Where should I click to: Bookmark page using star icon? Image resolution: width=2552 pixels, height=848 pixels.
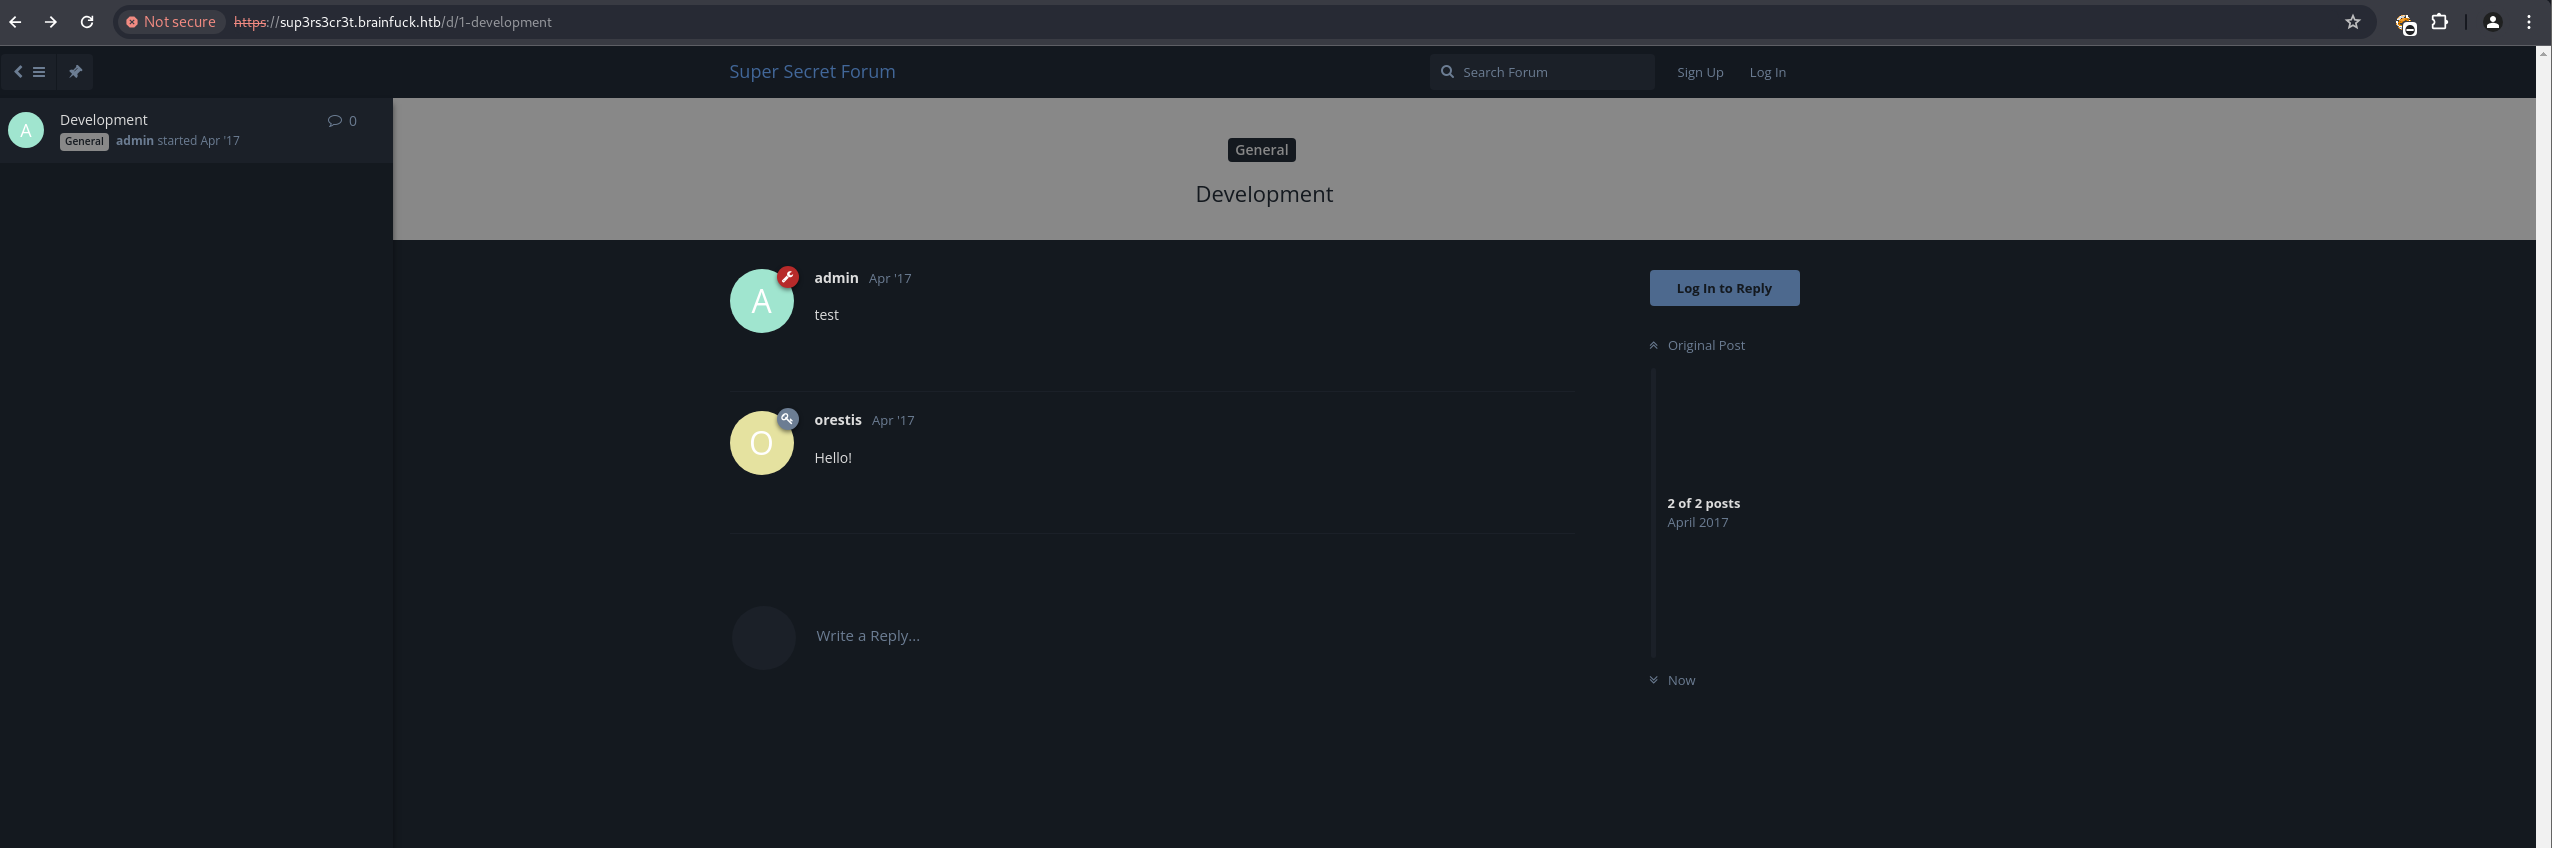tap(2352, 22)
